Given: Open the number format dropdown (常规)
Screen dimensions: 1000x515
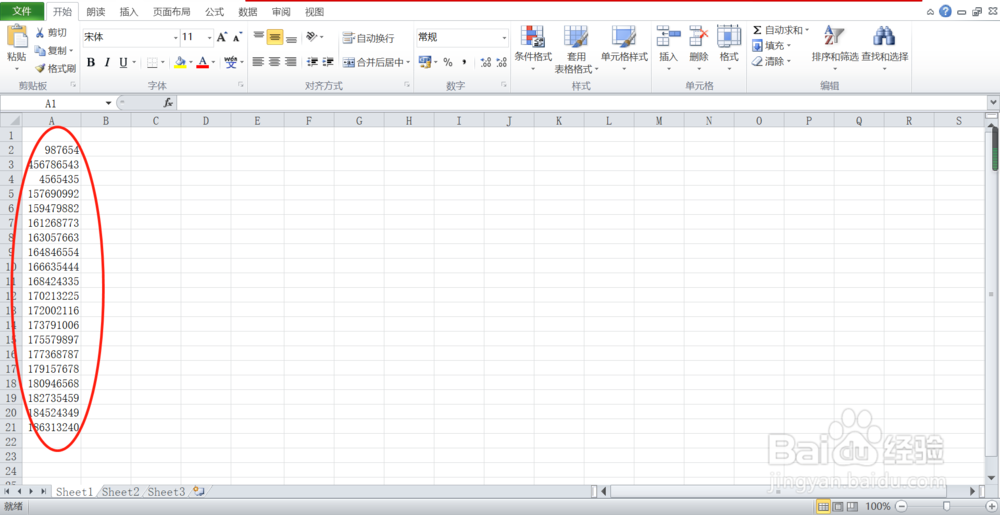Looking at the screenshot, I should pyautogui.click(x=504, y=38).
